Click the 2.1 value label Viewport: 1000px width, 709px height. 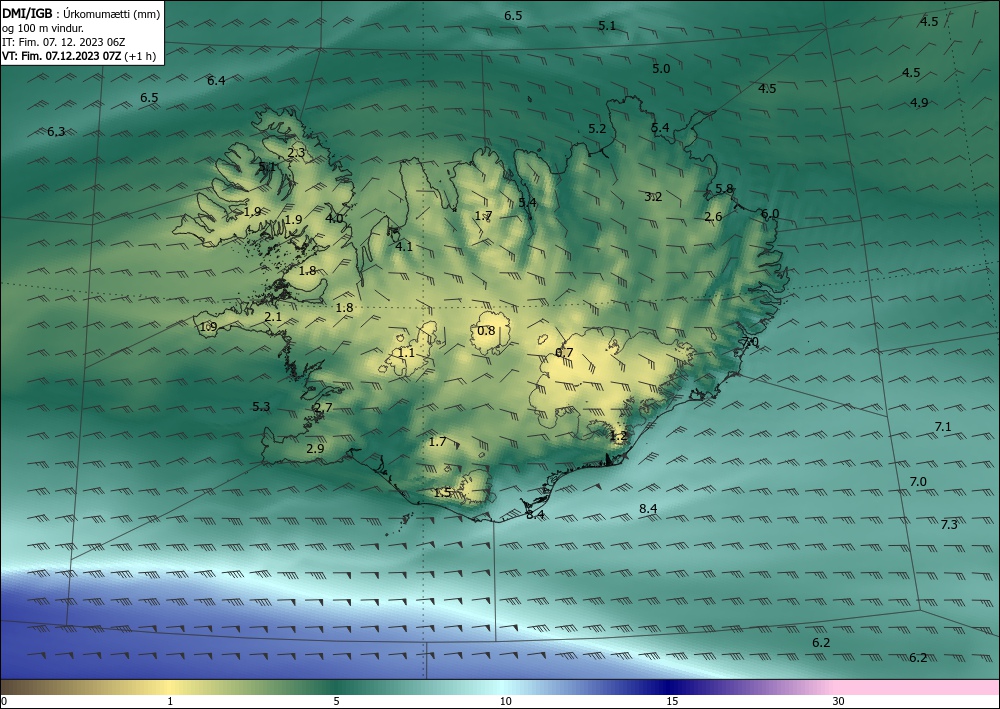click(x=273, y=317)
